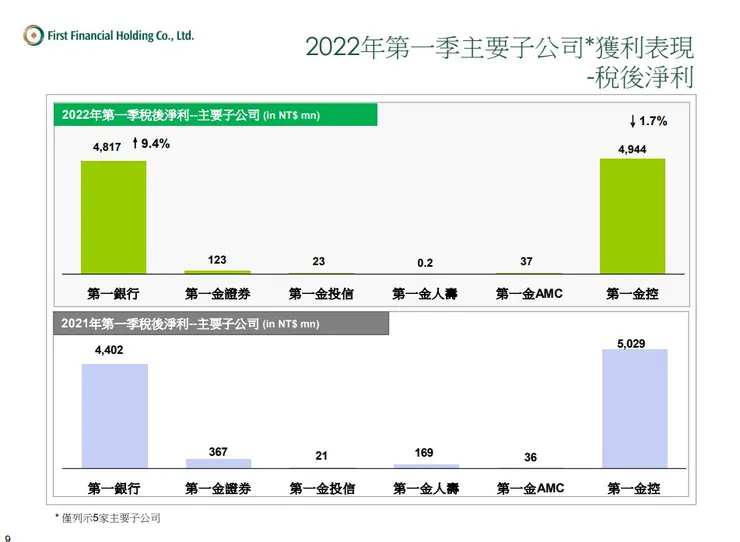This screenshot has width=740, height=542.
Task: Click the 0.2 value above 第一金人壽
Action: 425,263
